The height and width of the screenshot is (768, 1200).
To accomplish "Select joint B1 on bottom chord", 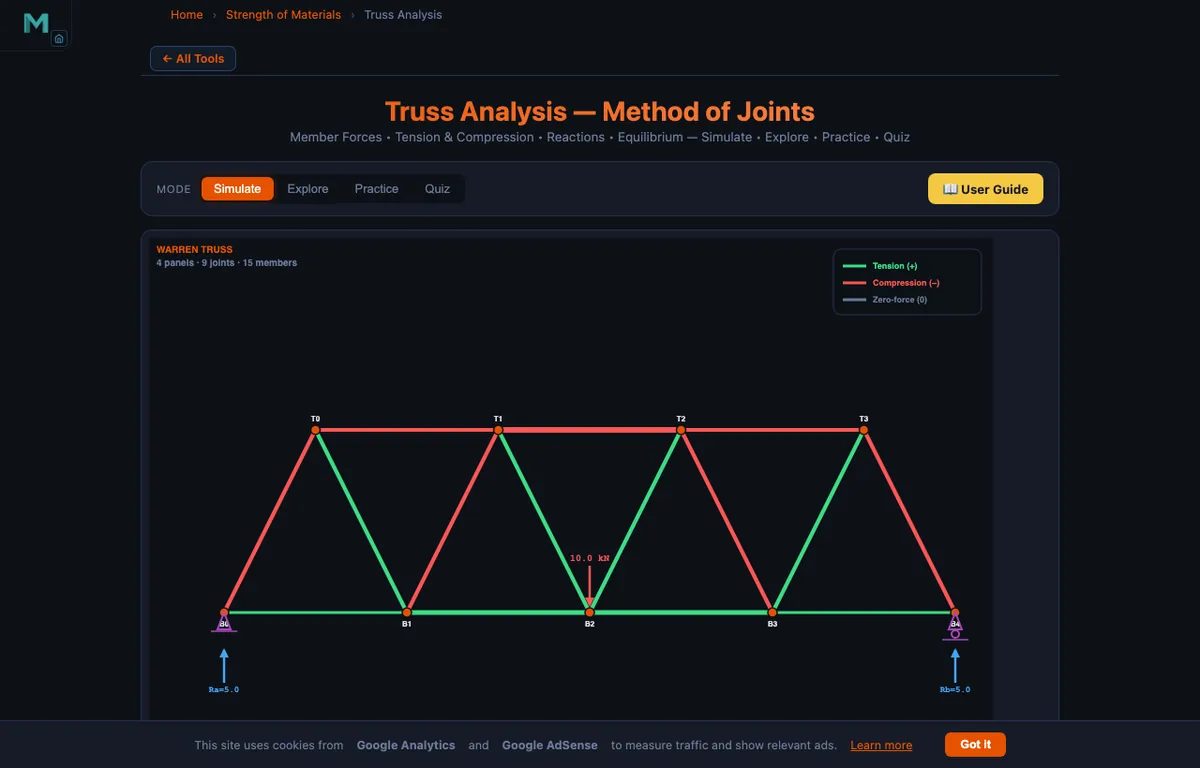I will coord(407,612).
